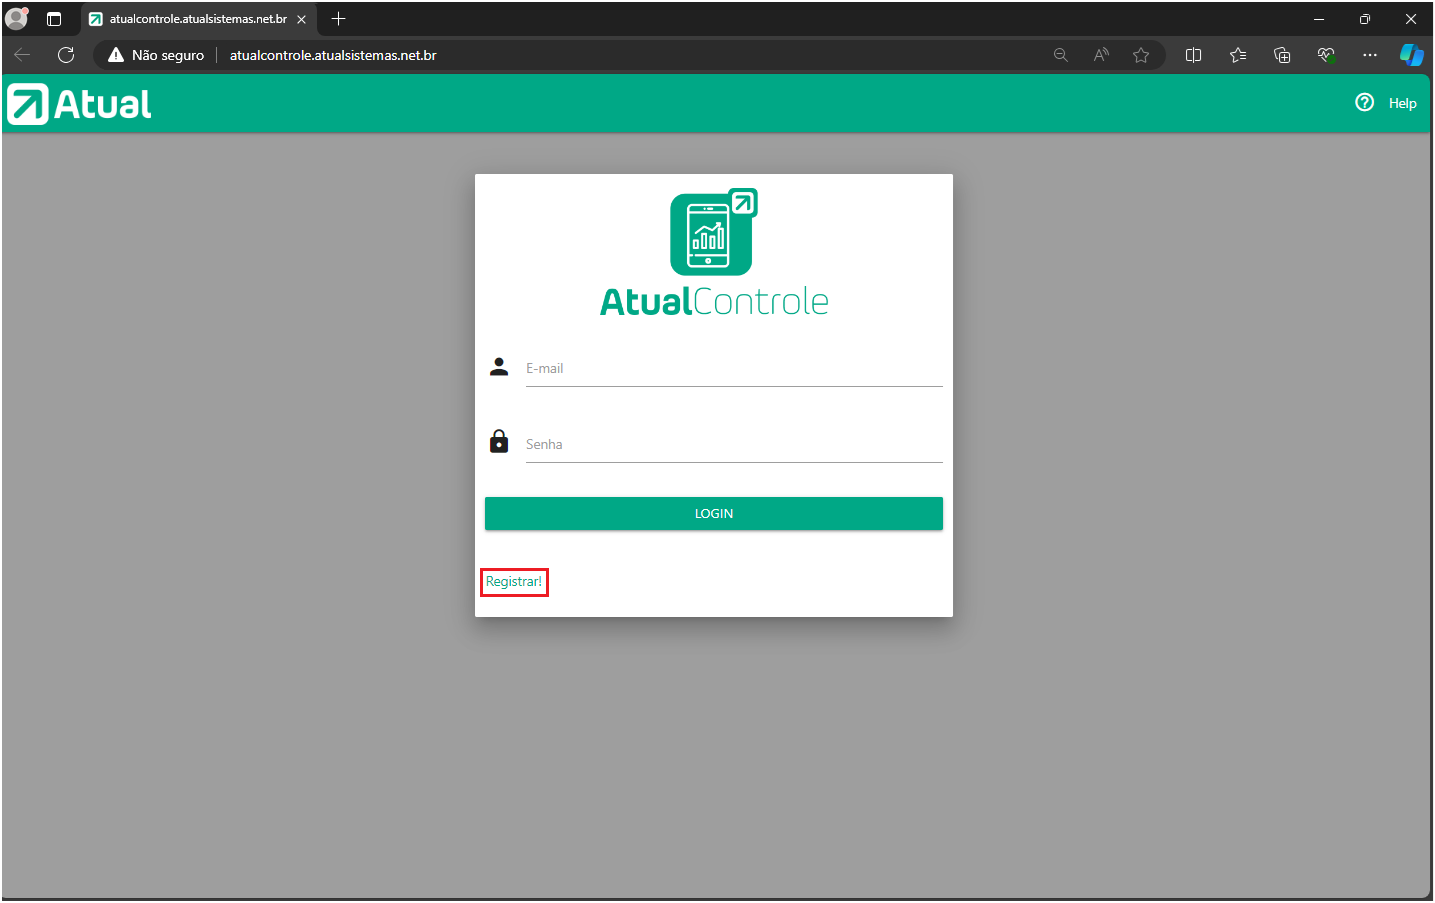The image size is (1435, 903).
Task: Open the Copilot icon in toolbar
Action: click(1411, 55)
